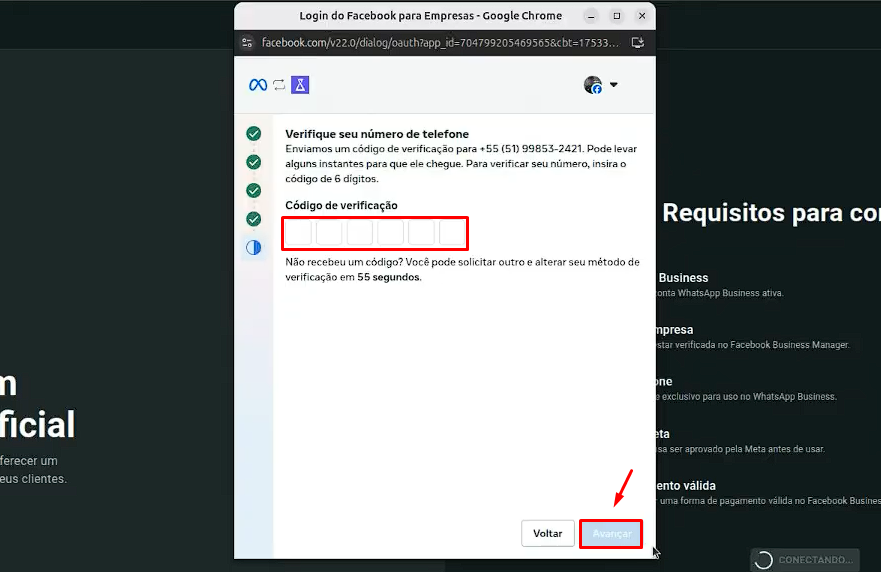
Task: Click the fourth completed step checkmark
Action: (x=254, y=219)
